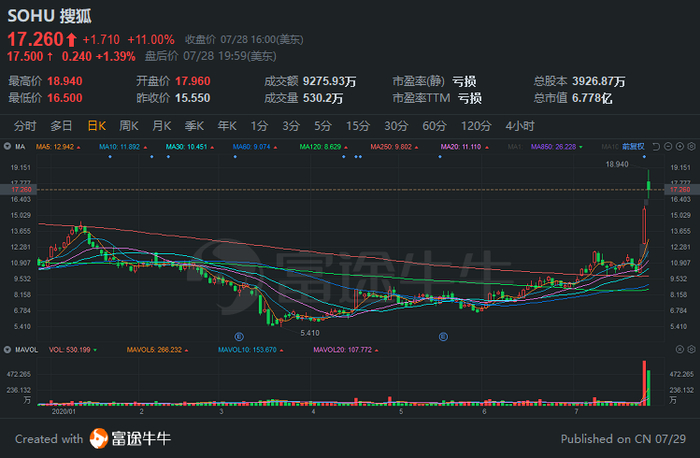The height and width of the screenshot is (458, 700).
Task: Click the 前复权 adjustment option
Action: point(633,146)
